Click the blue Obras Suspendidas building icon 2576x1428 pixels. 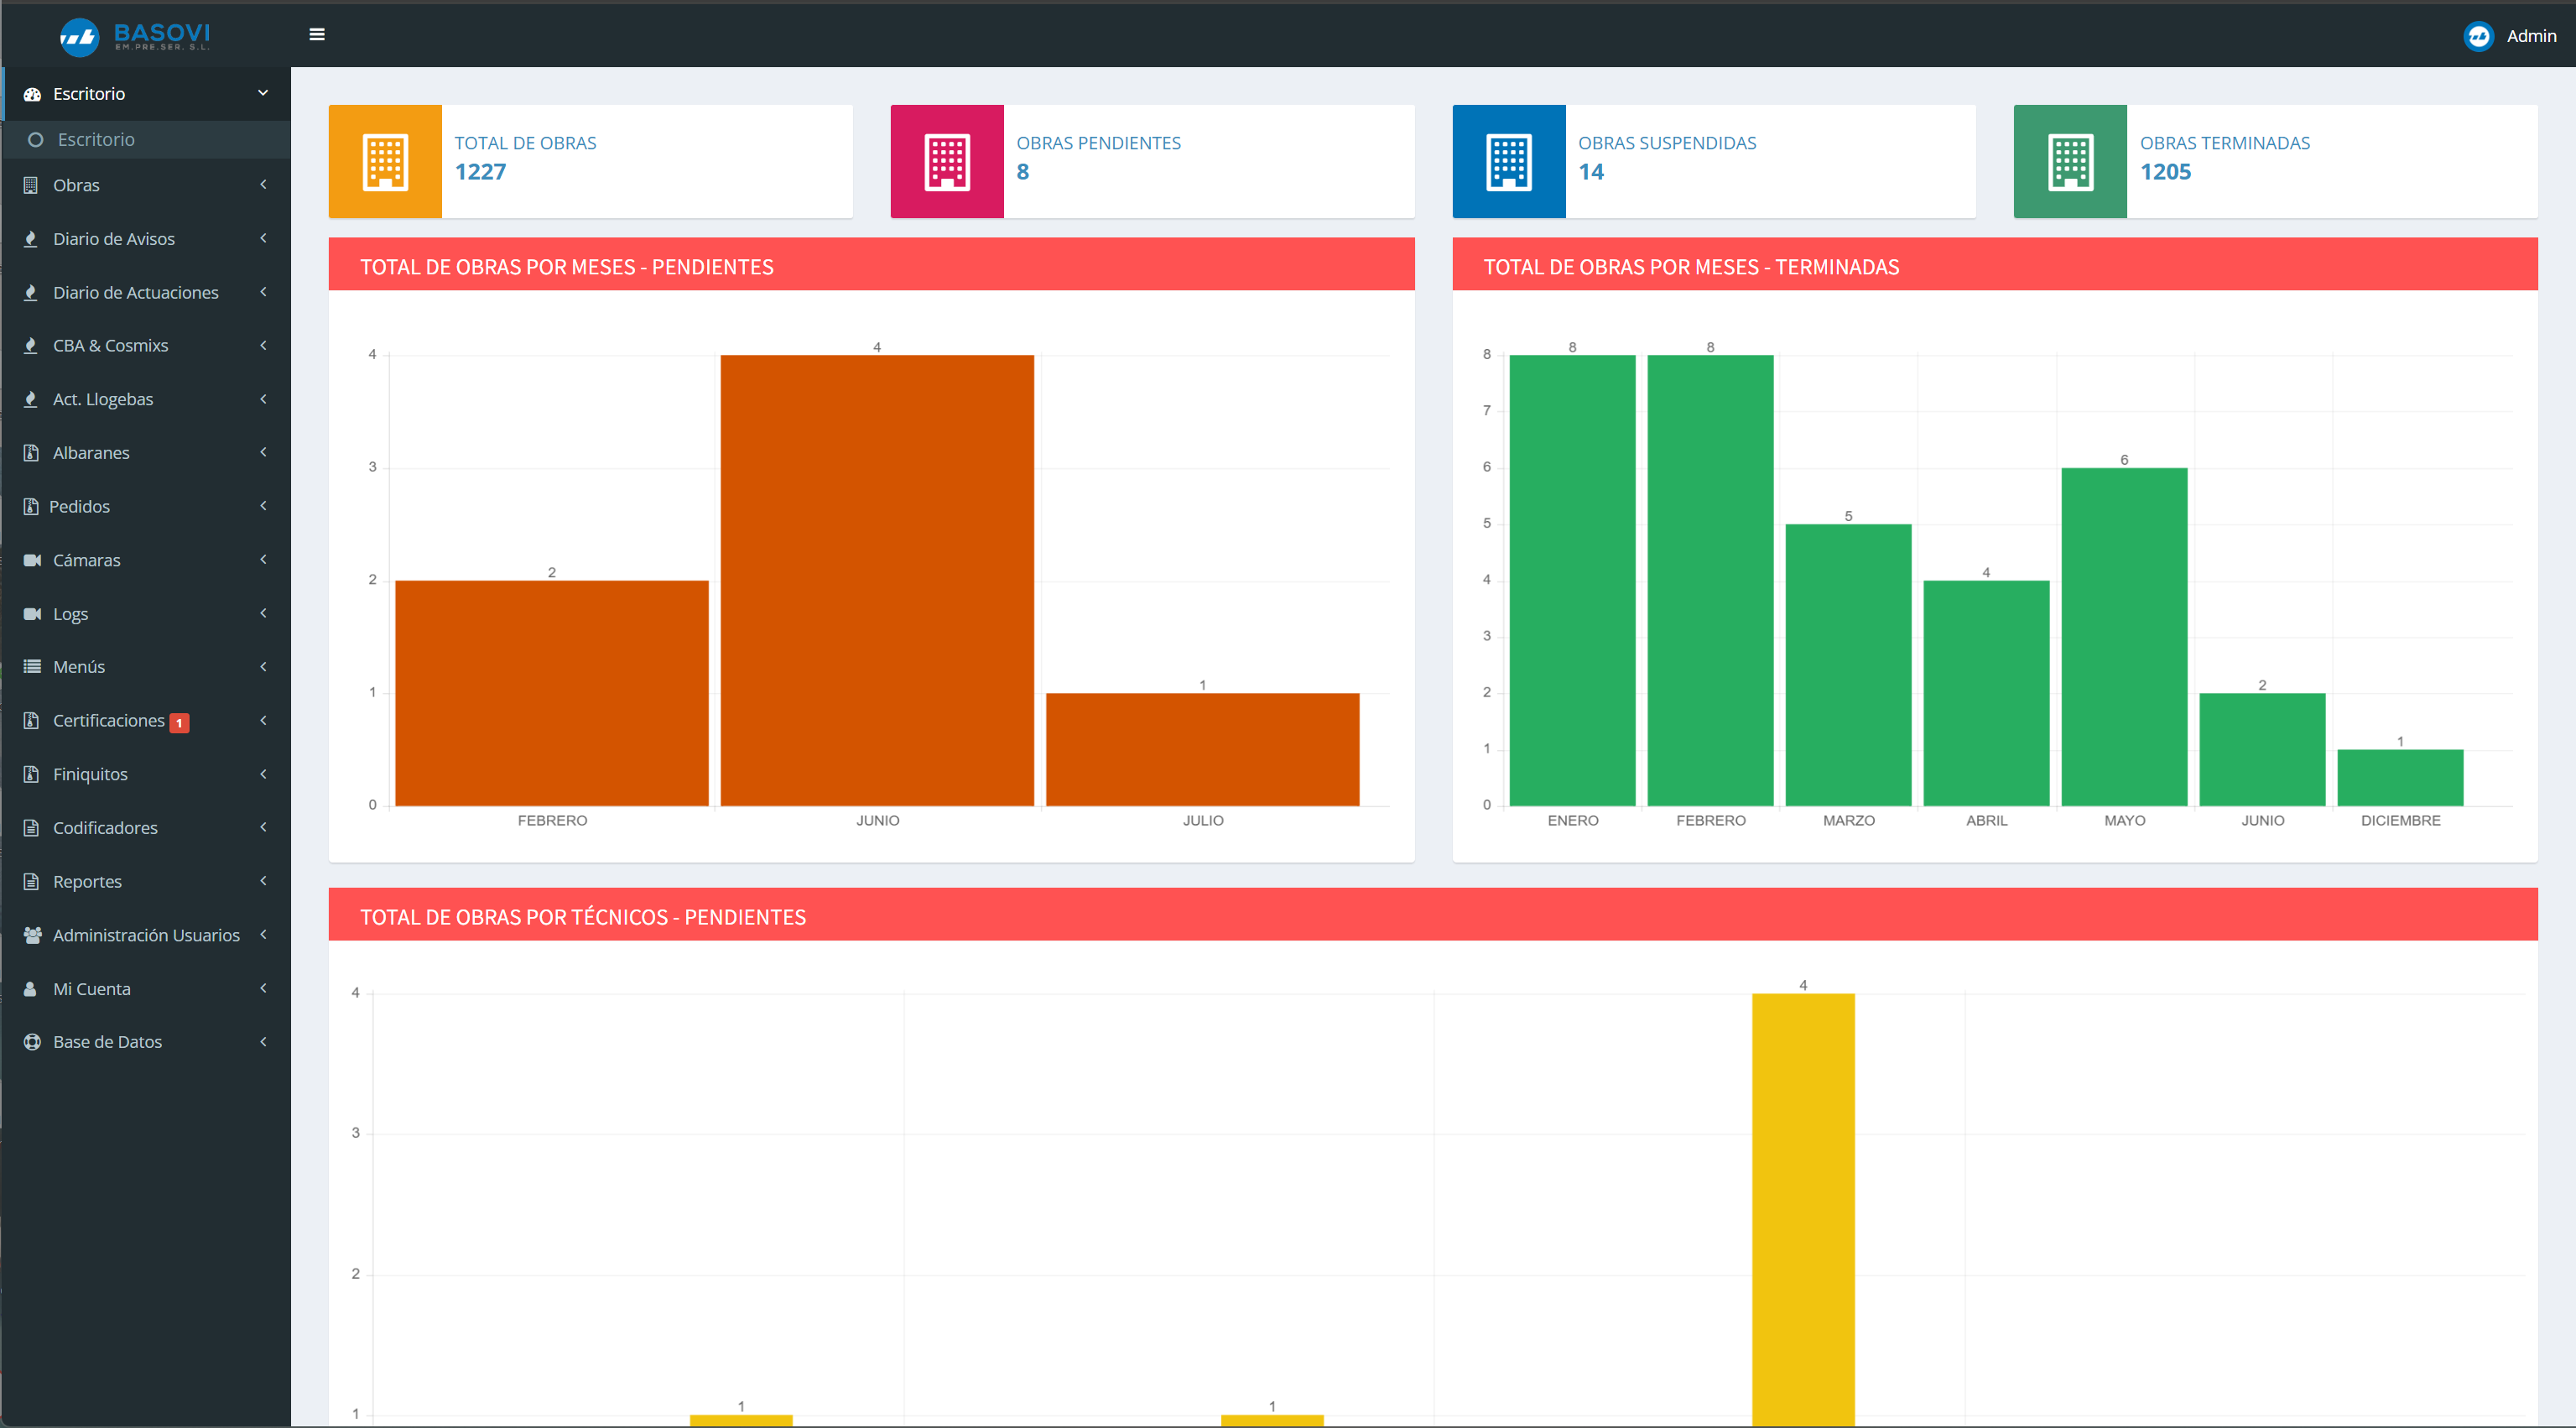1509,161
